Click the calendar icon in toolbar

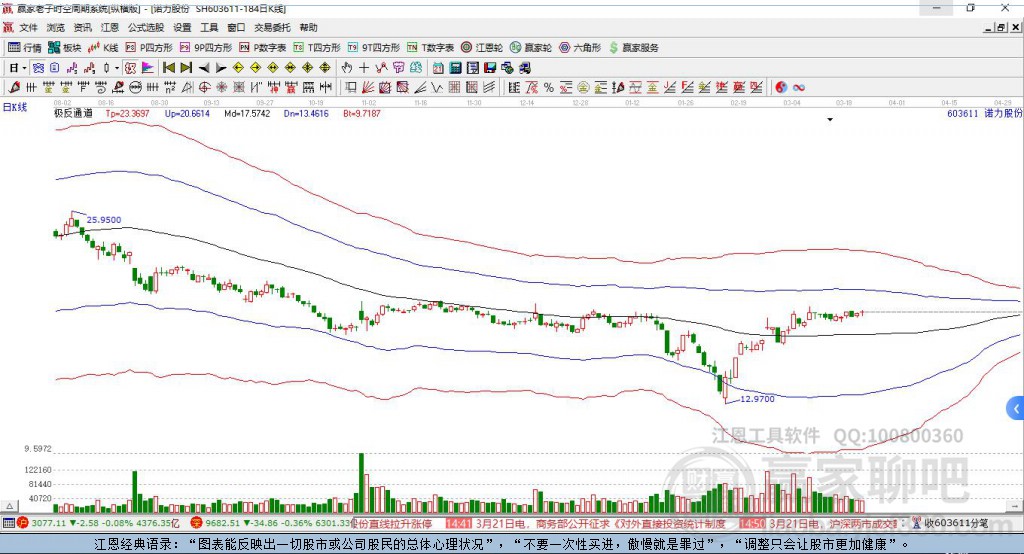tap(438, 68)
